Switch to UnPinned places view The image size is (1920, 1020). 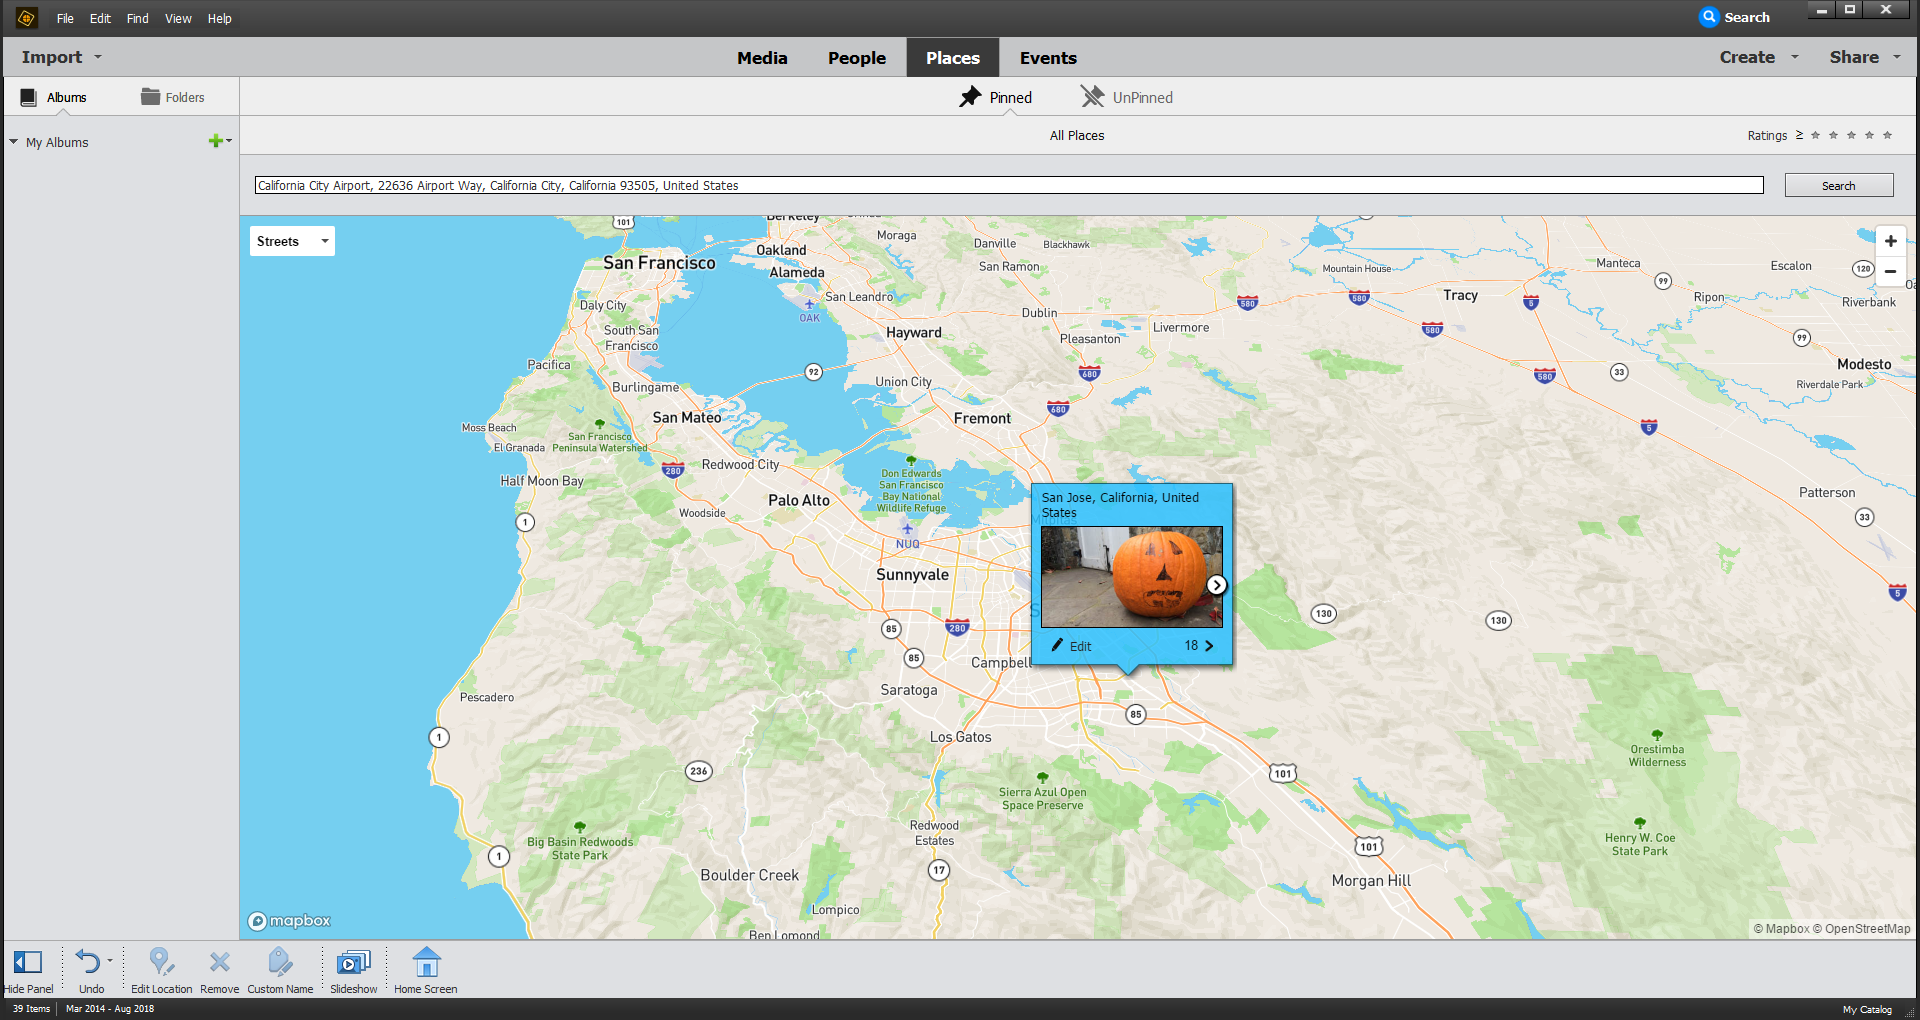1127,97
